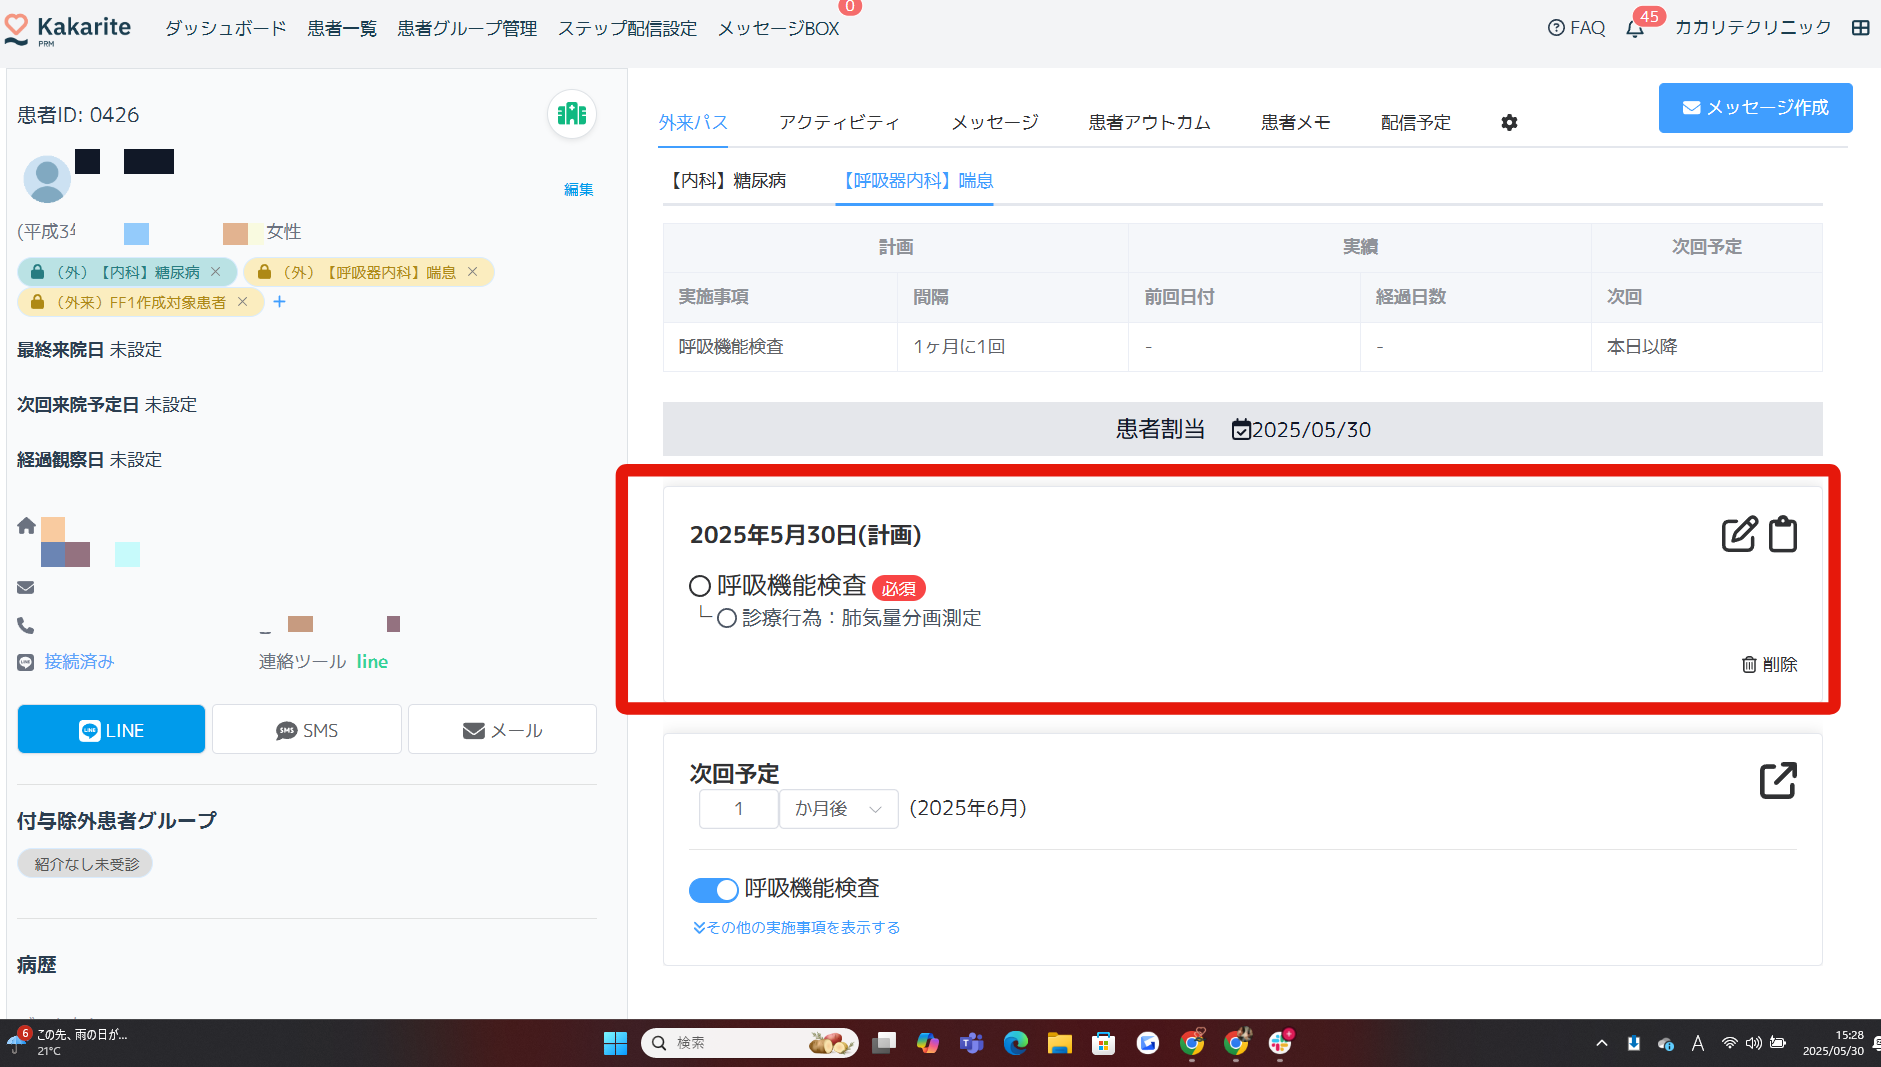Click the green hospital building icon
The width and height of the screenshot is (1881, 1067).
[572, 114]
